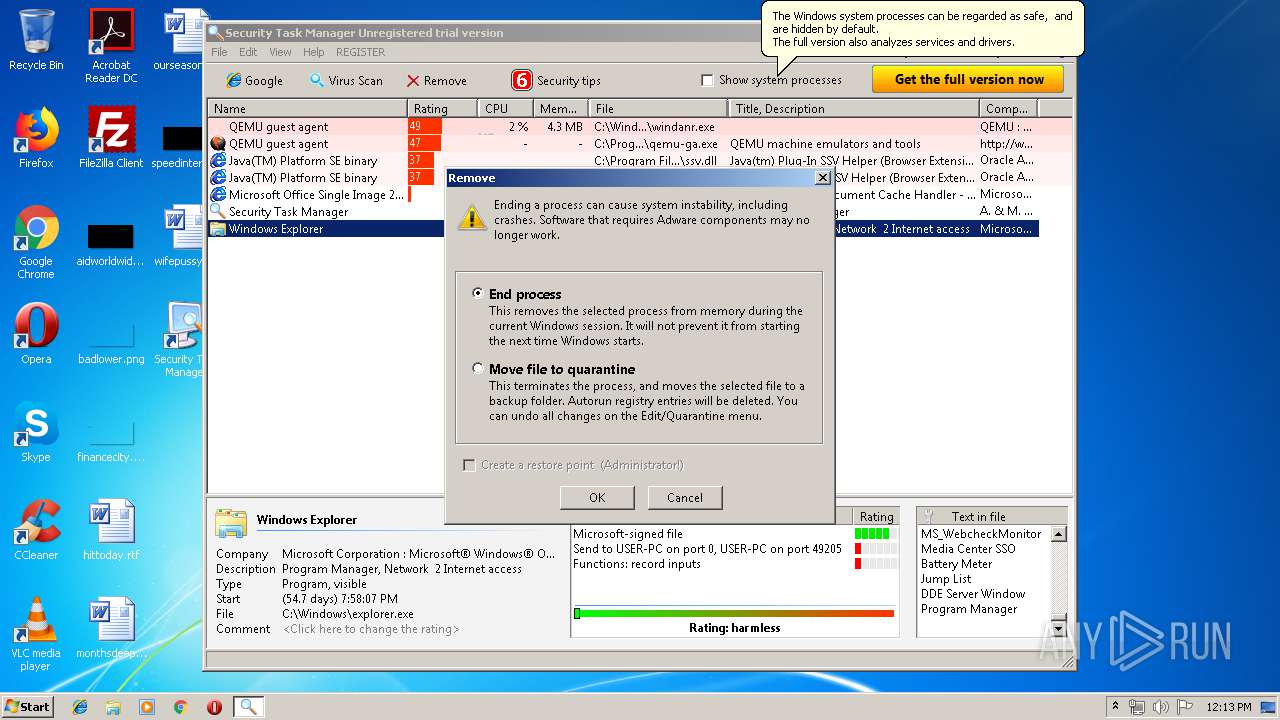The height and width of the screenshot is (720, 1280).
Task: Open Firefox desktop icon
Action: pyautogui.click(x=36, y=138)
